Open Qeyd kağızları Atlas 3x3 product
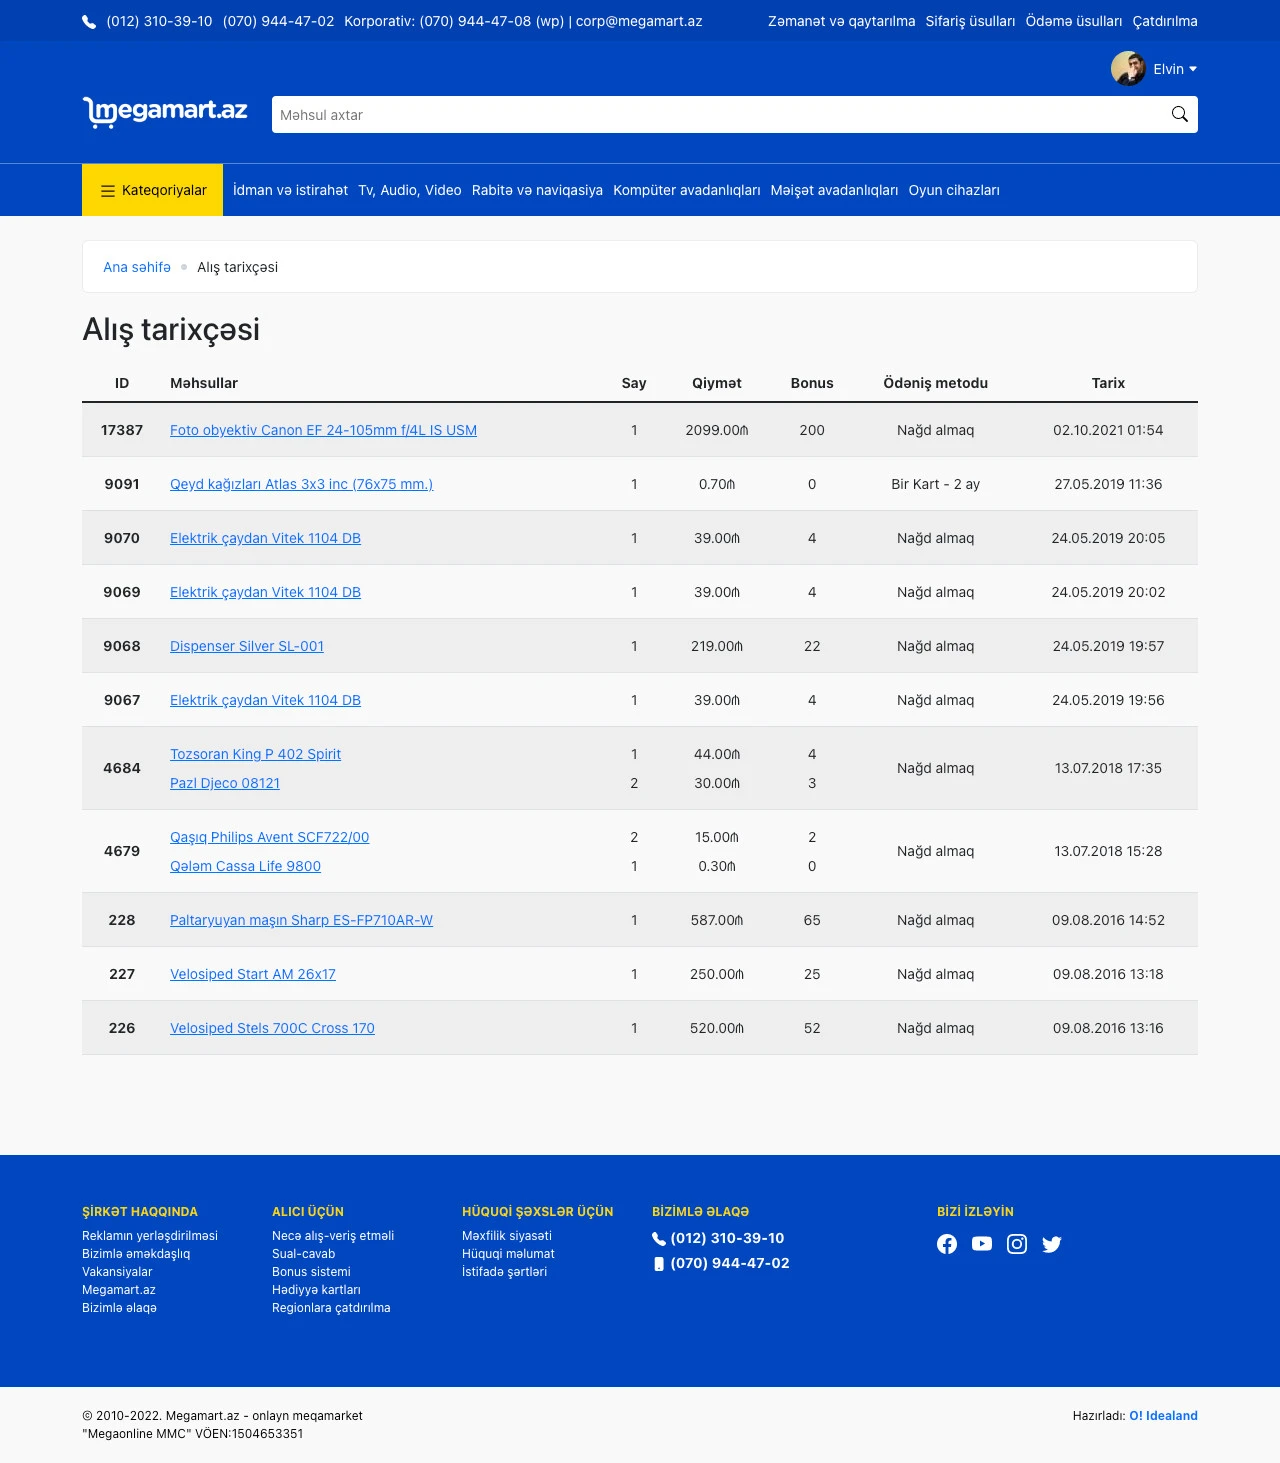Viewport: 1280px width, 1463px height. 301,484
